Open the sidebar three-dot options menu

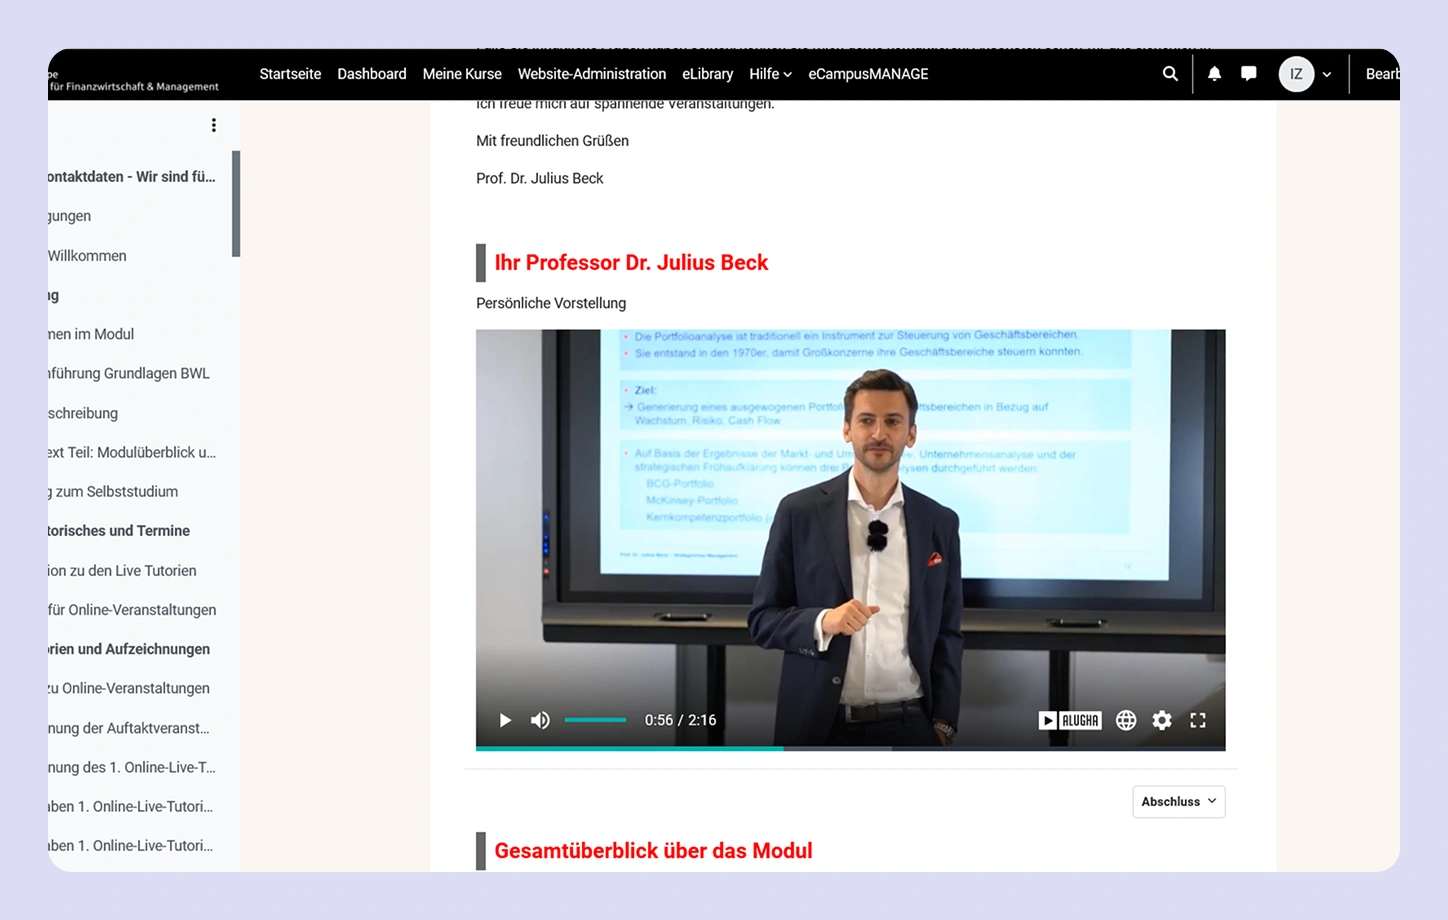click(213, 125)
